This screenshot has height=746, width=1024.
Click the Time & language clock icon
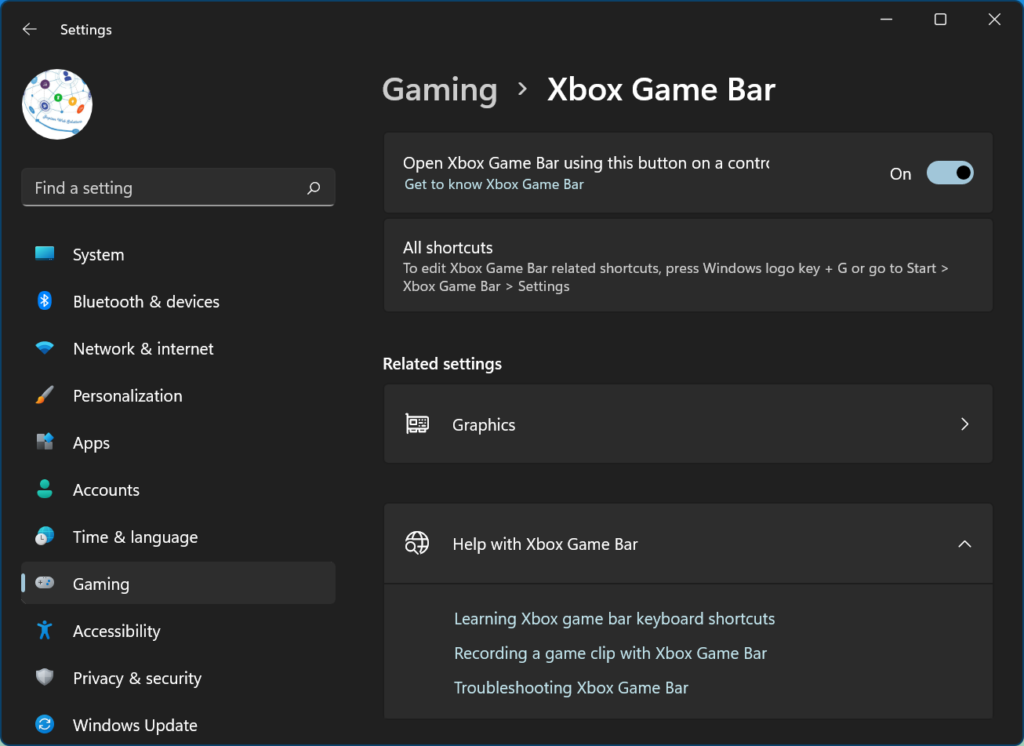[44, 536]
